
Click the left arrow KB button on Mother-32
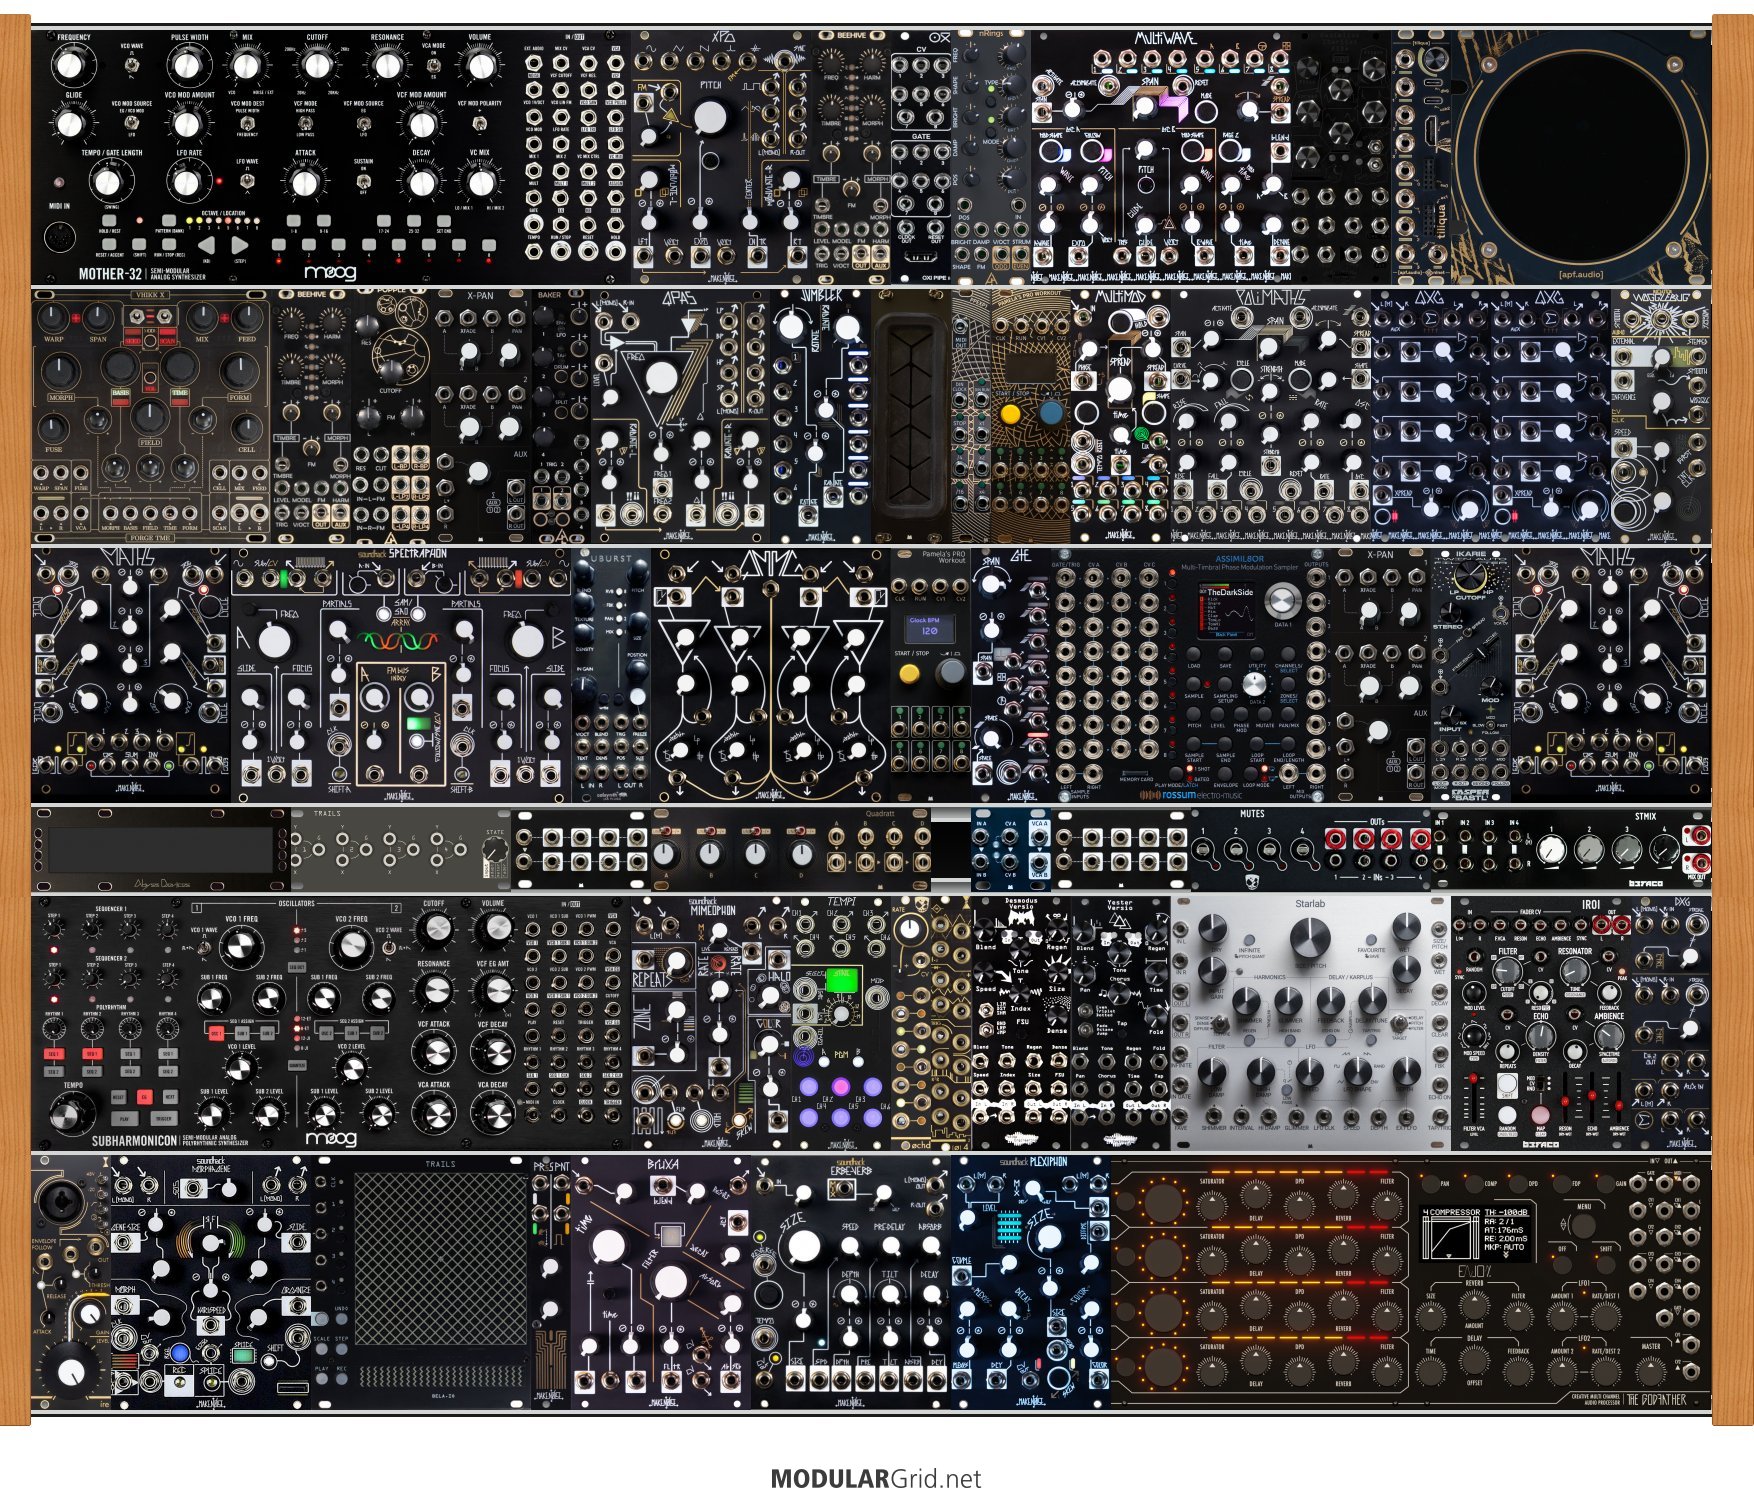[x=205, y=244]
